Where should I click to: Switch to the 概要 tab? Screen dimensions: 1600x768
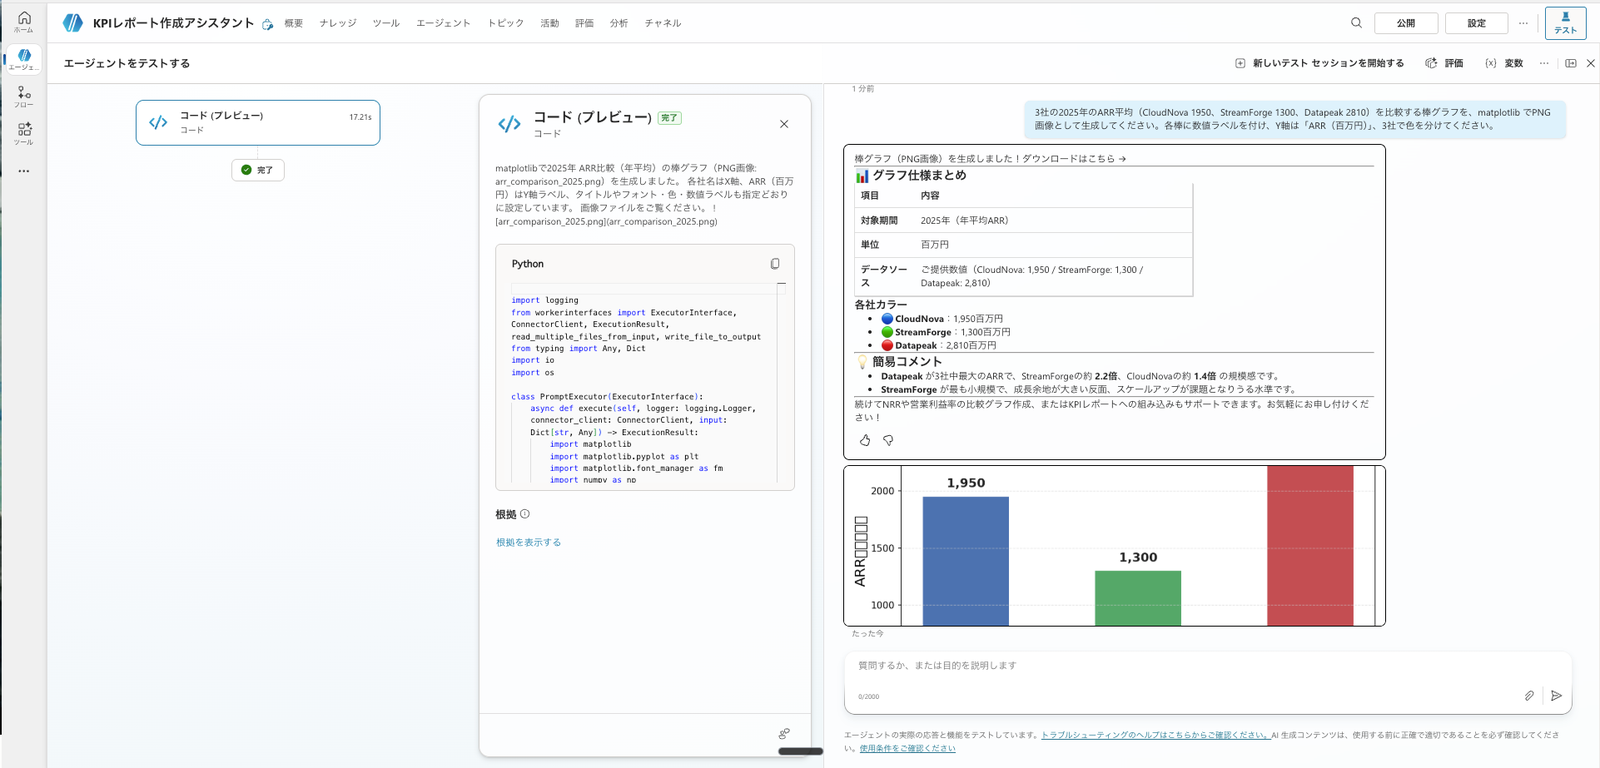[293, 23]
